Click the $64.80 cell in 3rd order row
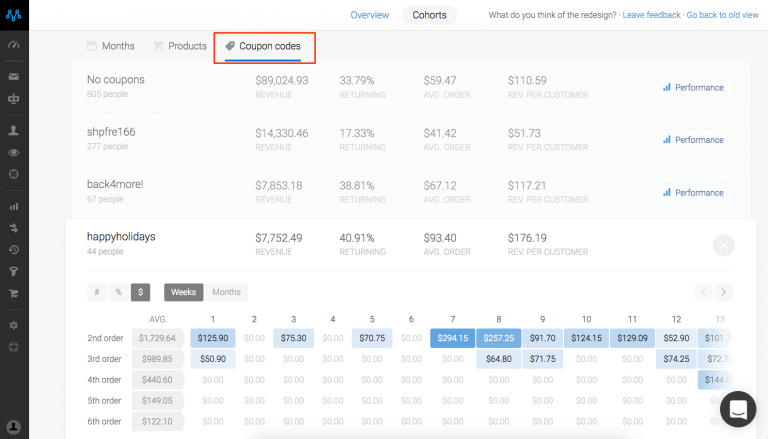This screenshot has width=768, height=439. click(499, 359)
